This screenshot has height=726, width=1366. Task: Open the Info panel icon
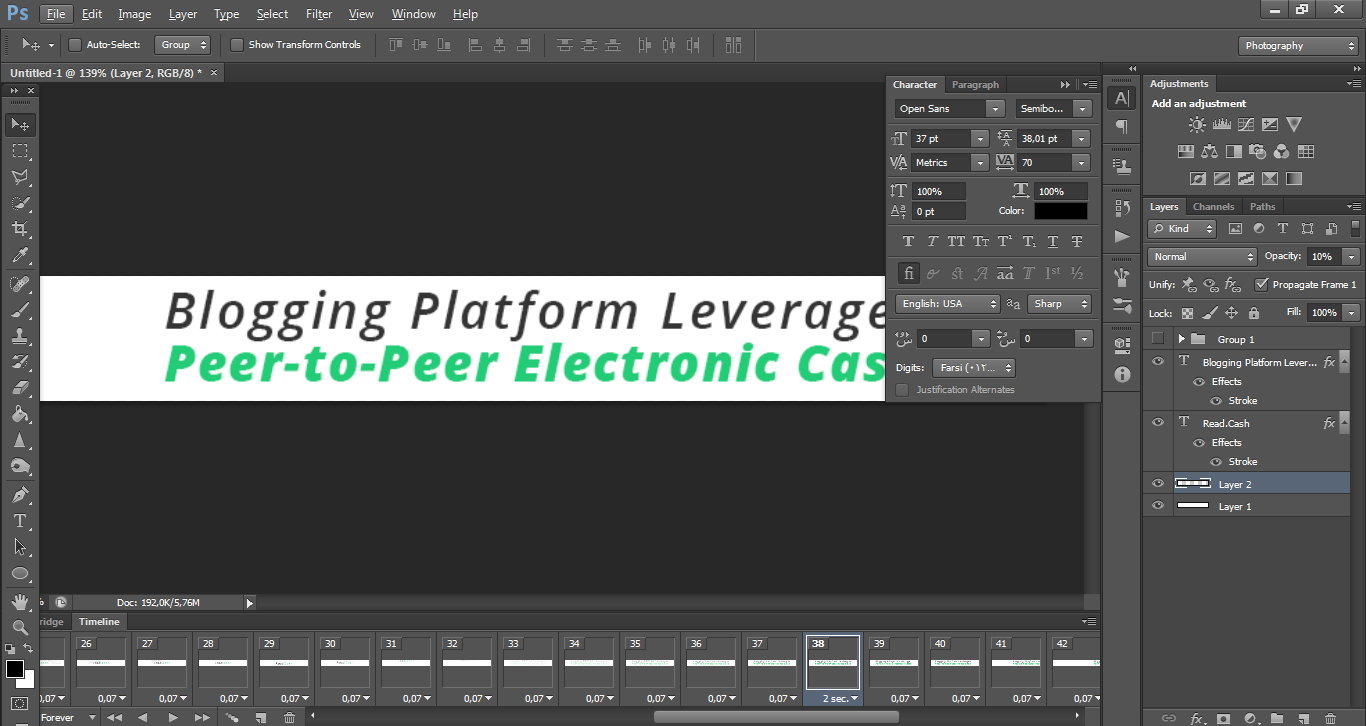coord(1122,374)
